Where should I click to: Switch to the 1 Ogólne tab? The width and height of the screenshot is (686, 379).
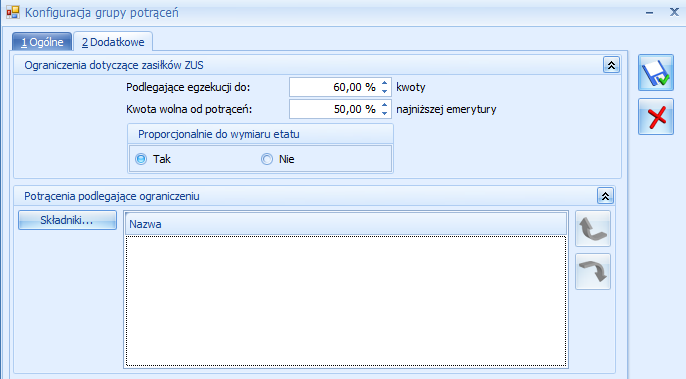coord(42,42)
